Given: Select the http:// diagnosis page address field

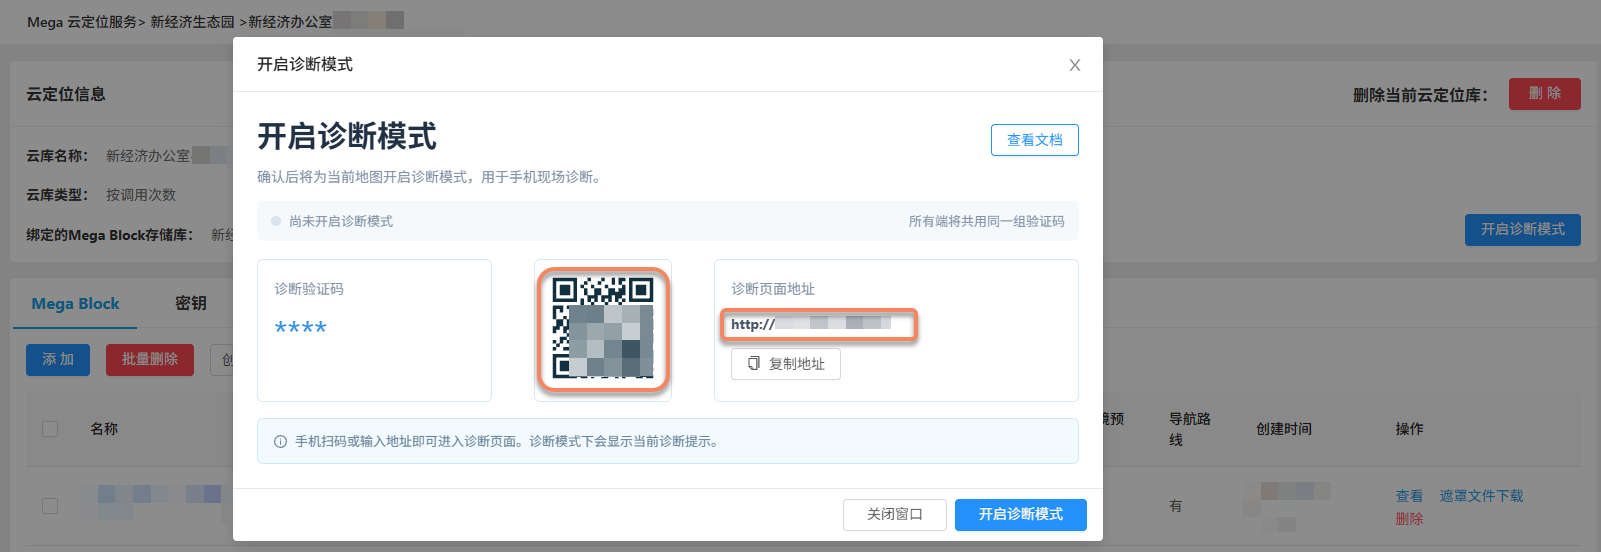Looking at the screenshot, I should point(818,324).
